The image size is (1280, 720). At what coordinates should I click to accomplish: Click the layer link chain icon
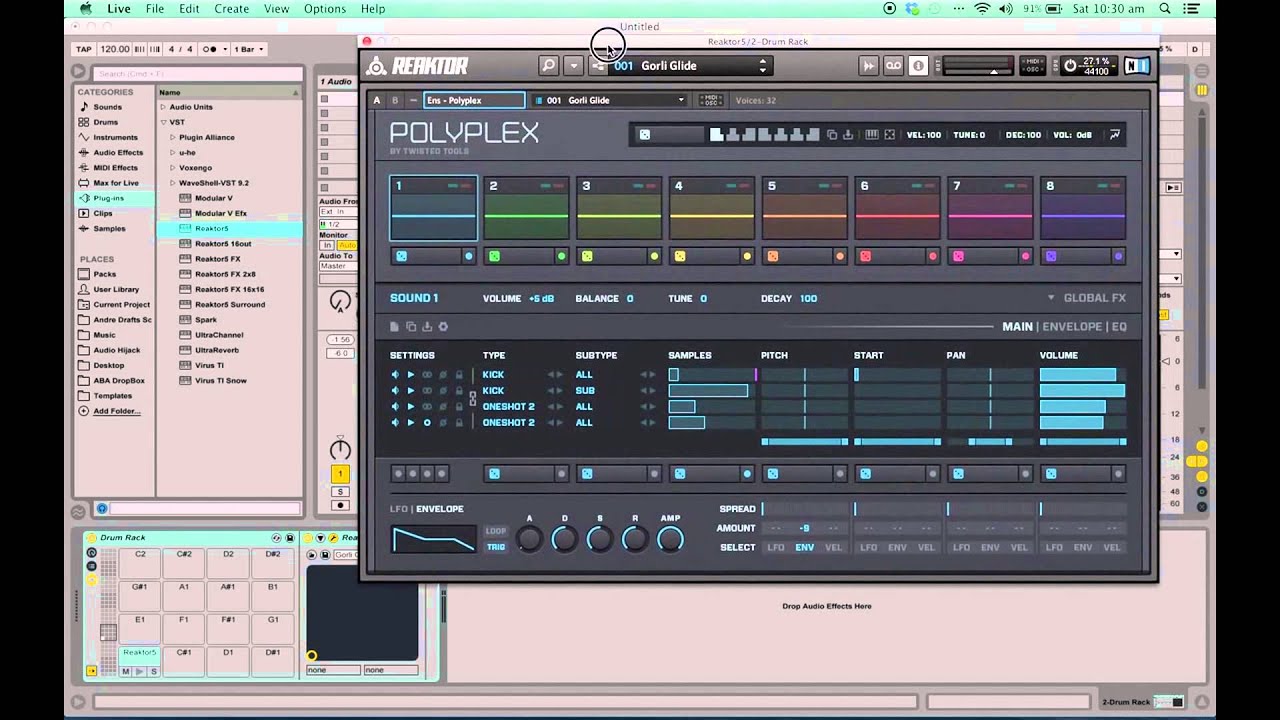click(473, 398)
